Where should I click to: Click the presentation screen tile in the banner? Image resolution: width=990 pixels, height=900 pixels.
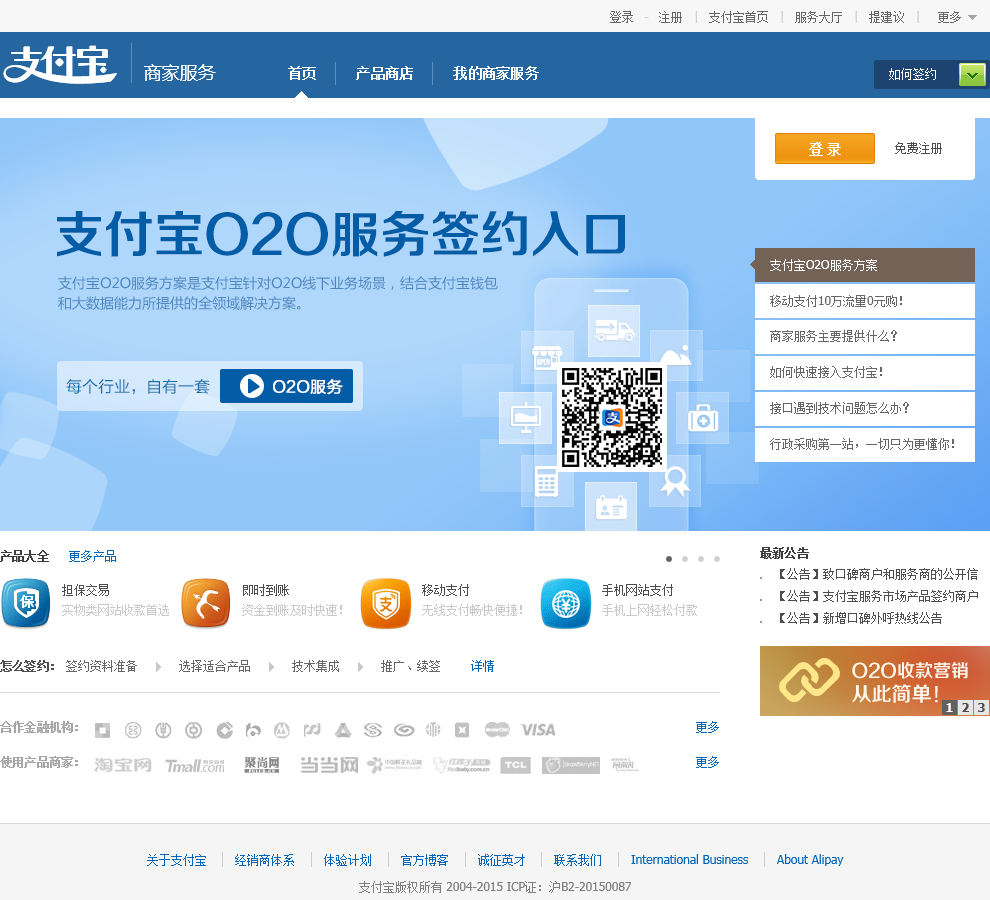526,417
